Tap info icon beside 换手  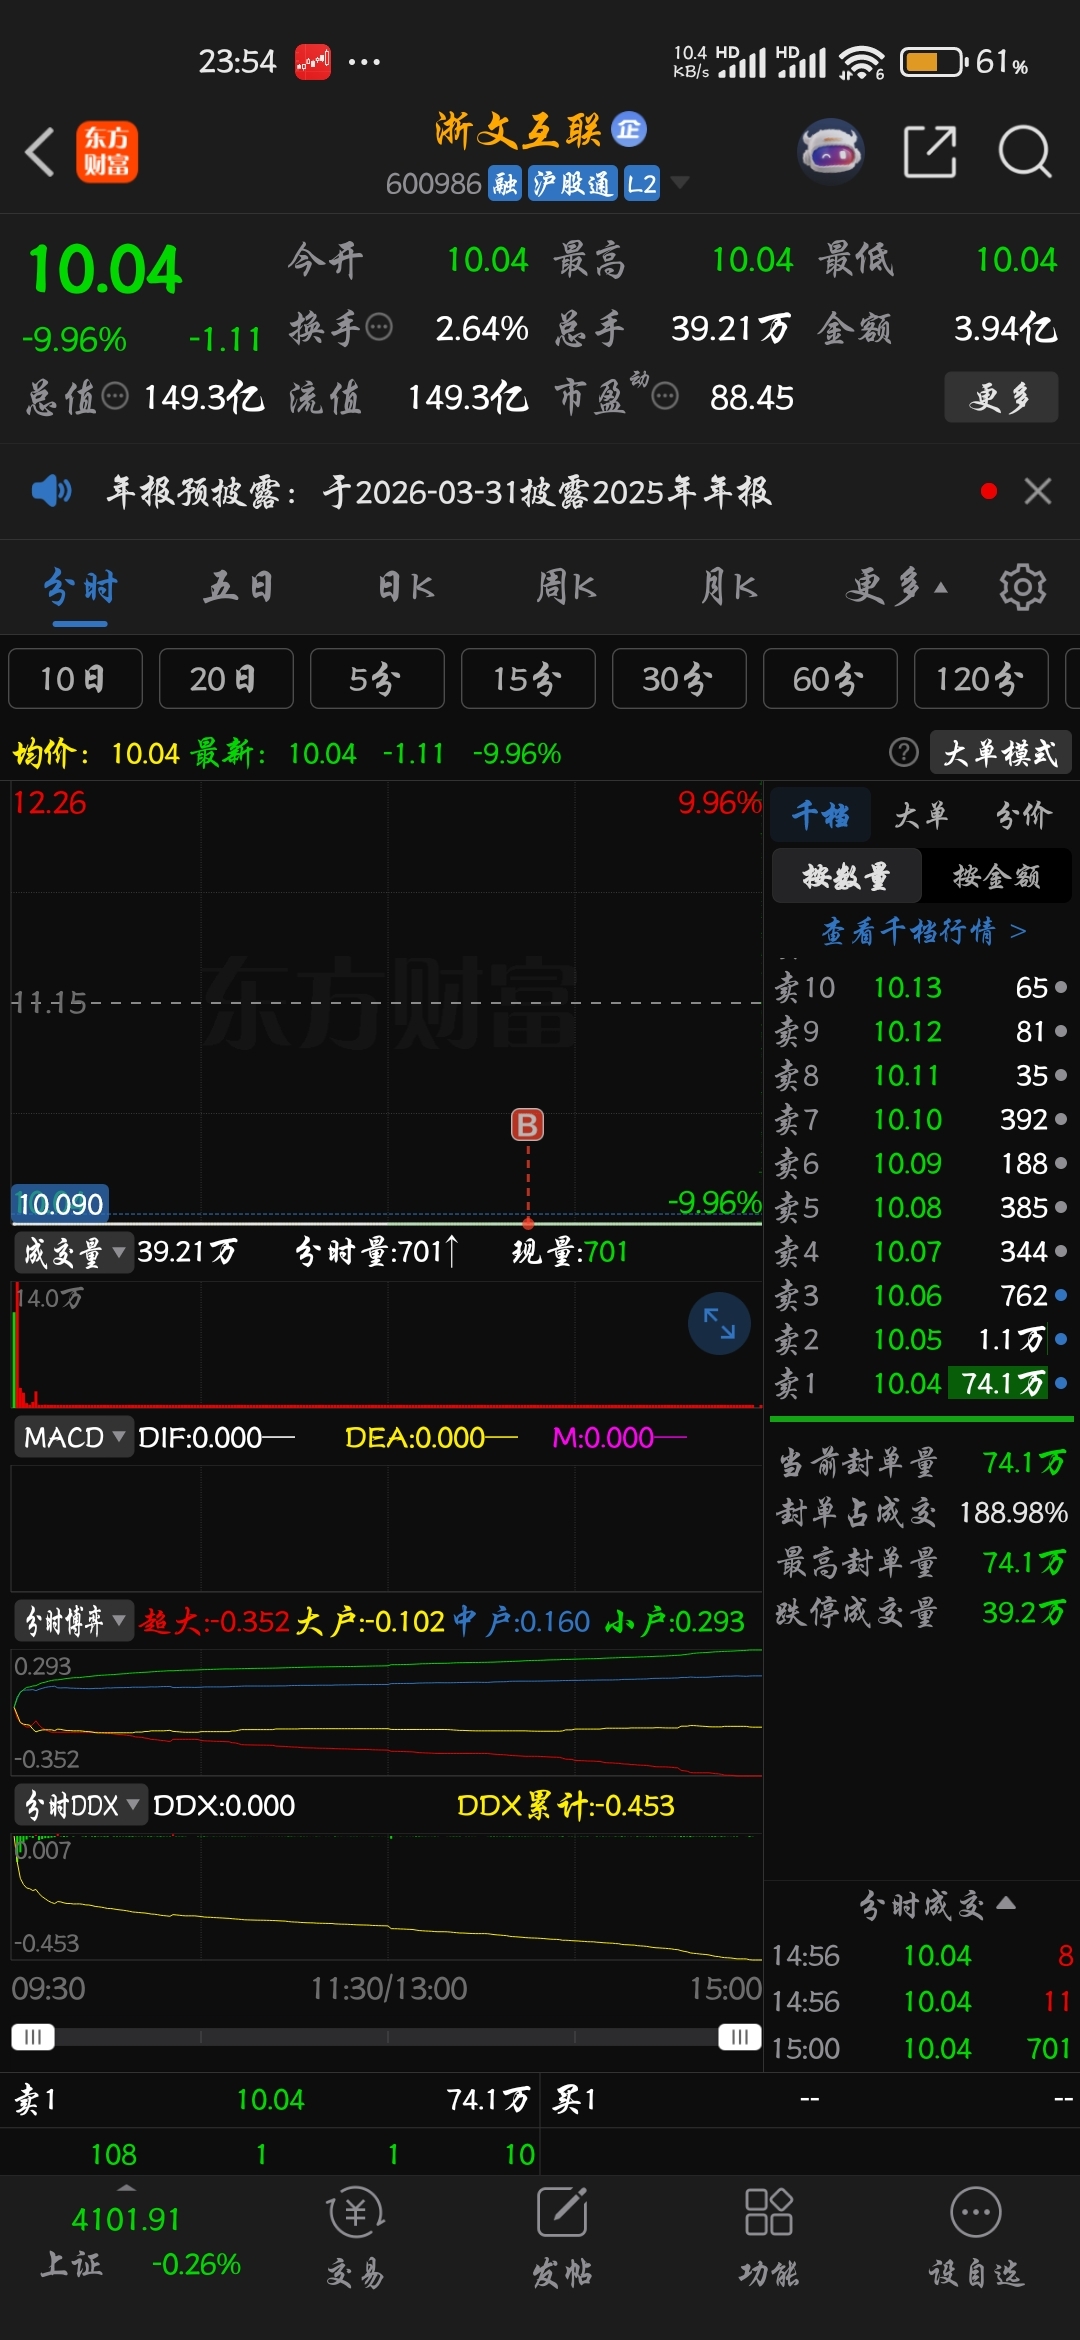click(379, 327)
